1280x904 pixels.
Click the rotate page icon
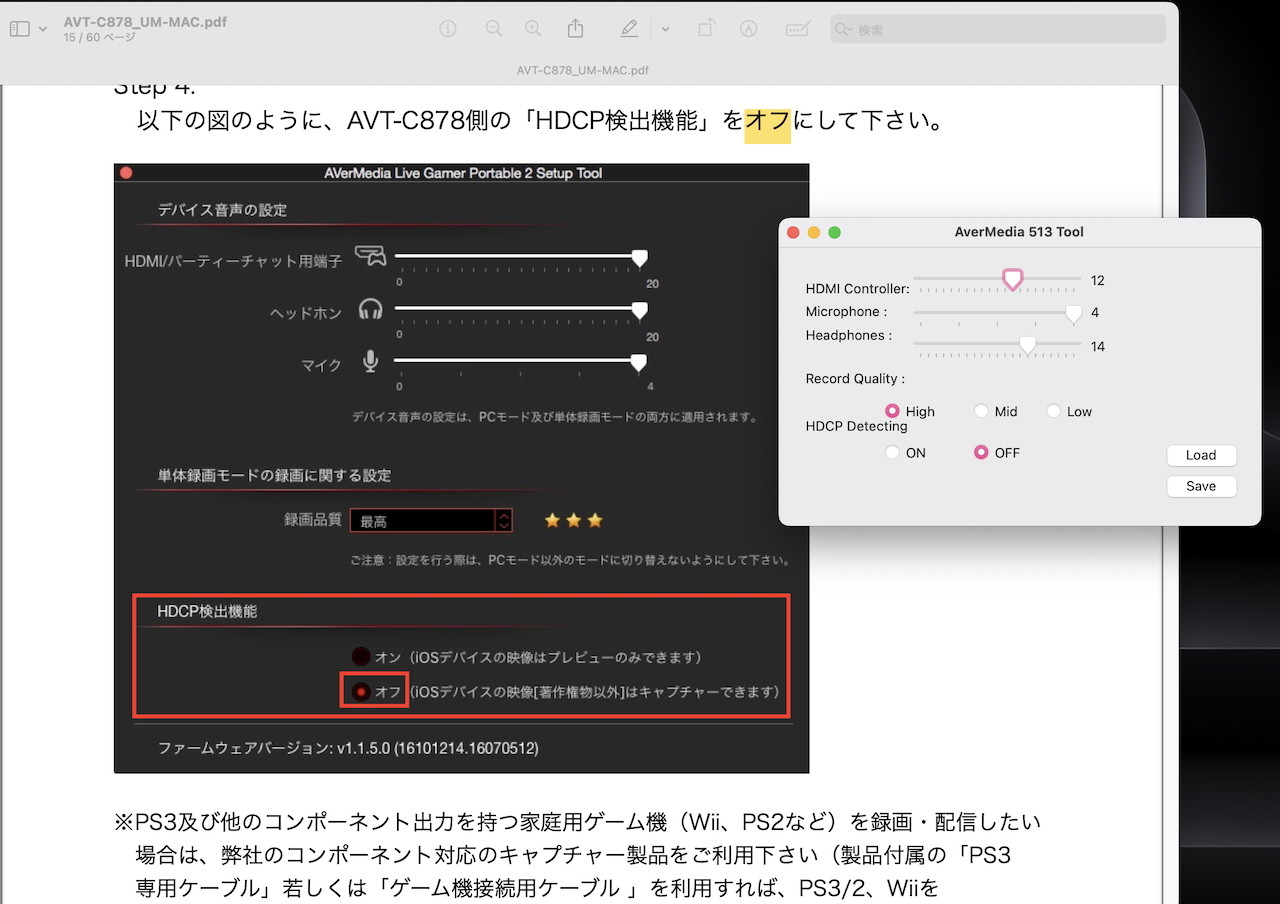click(x=706, y=29)
